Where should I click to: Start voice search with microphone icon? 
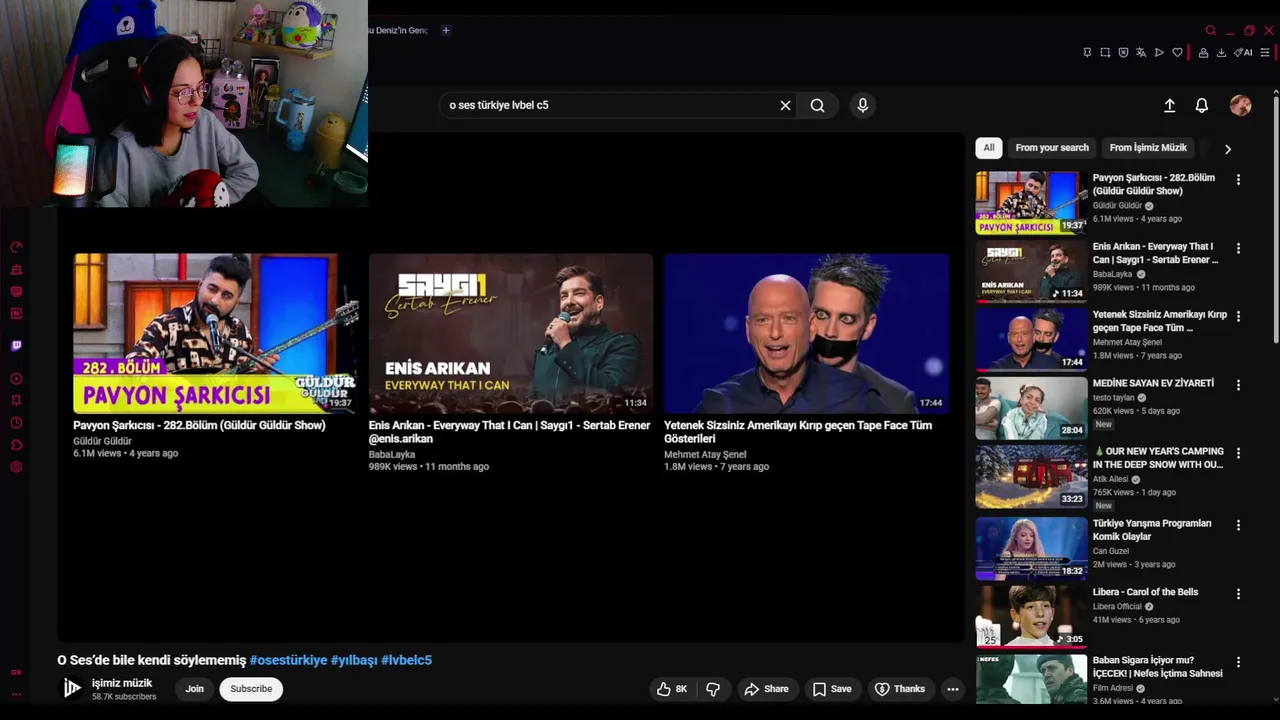click(x=863, y=105)
